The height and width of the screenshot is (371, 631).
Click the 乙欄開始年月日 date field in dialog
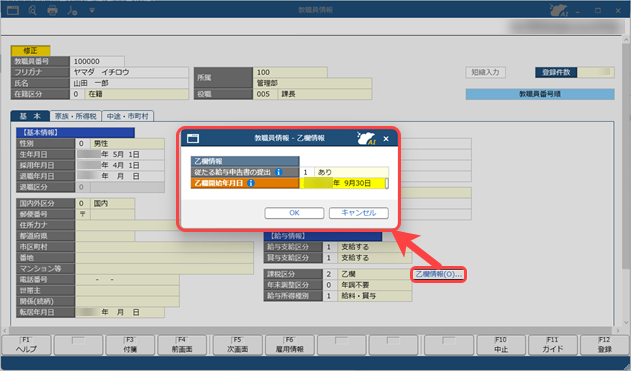(344, 183)
